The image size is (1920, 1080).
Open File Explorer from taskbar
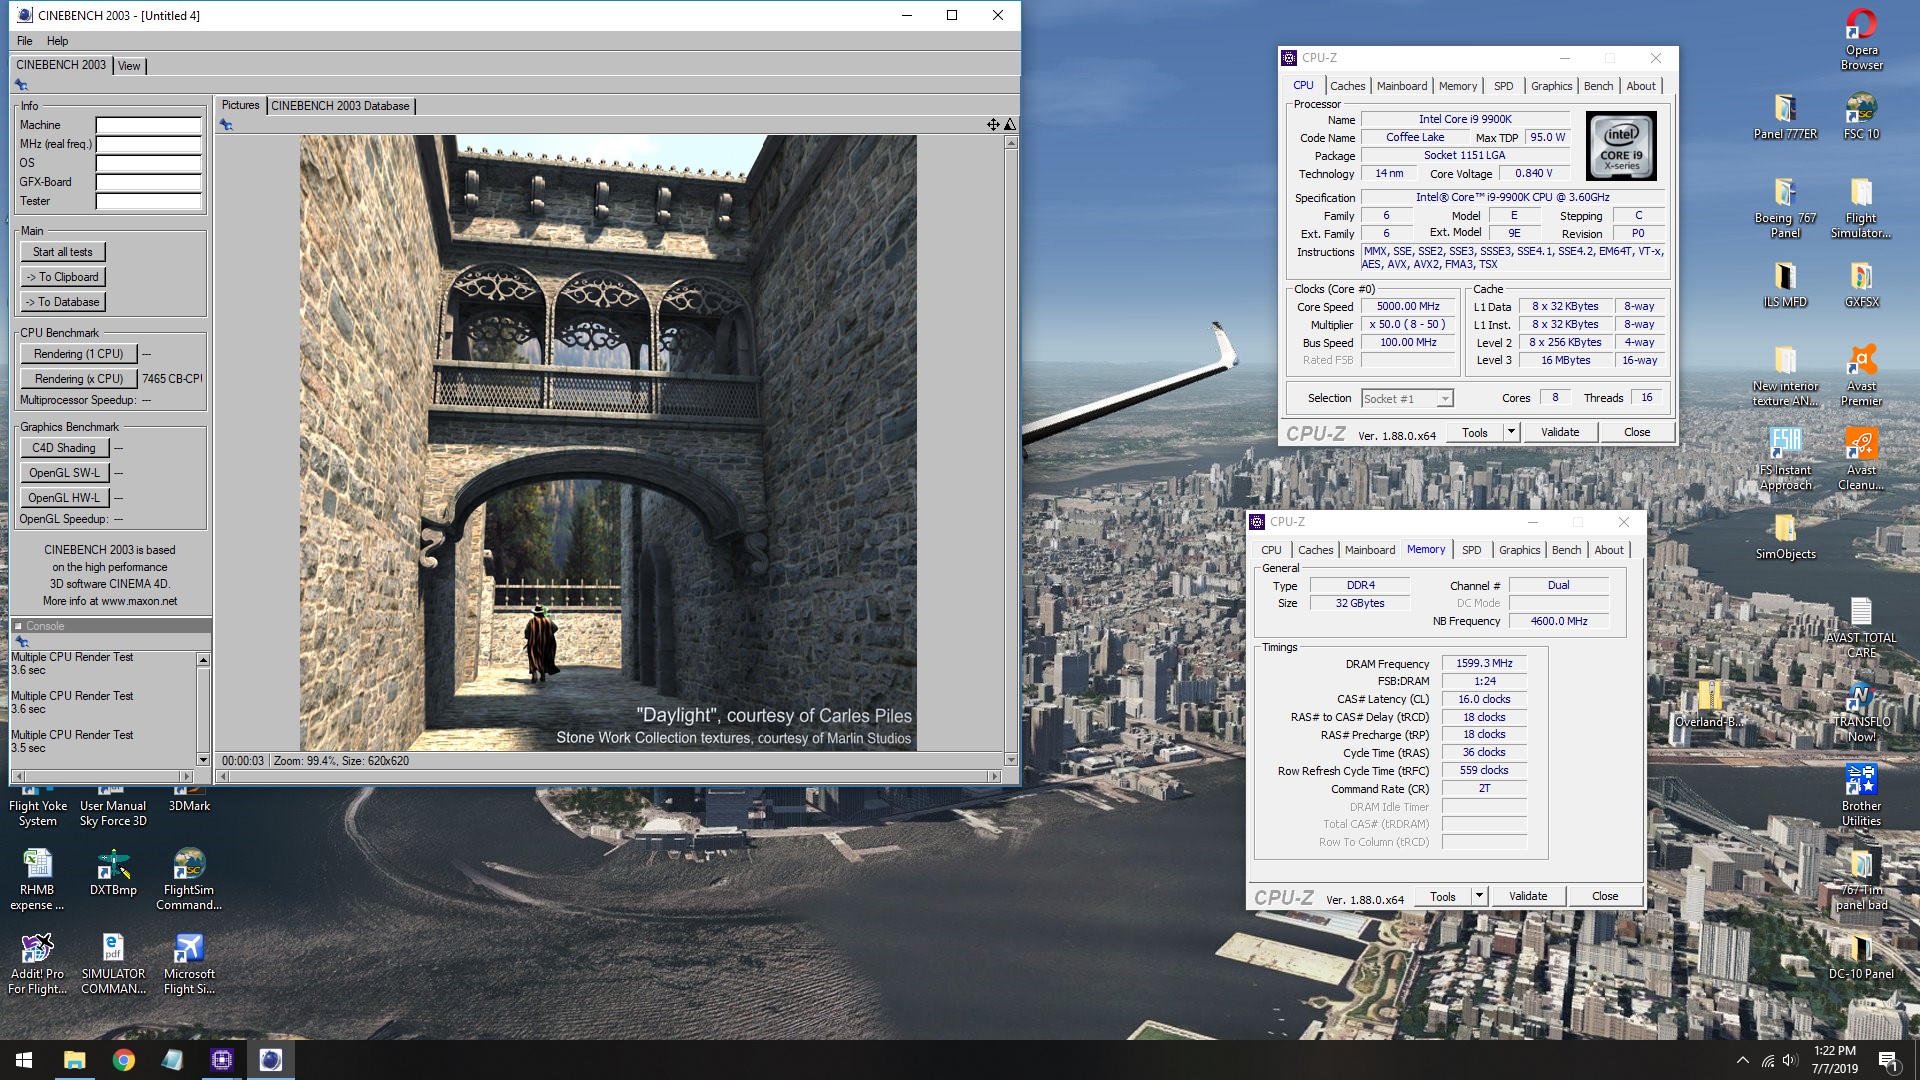click(x=75, y=1060)
